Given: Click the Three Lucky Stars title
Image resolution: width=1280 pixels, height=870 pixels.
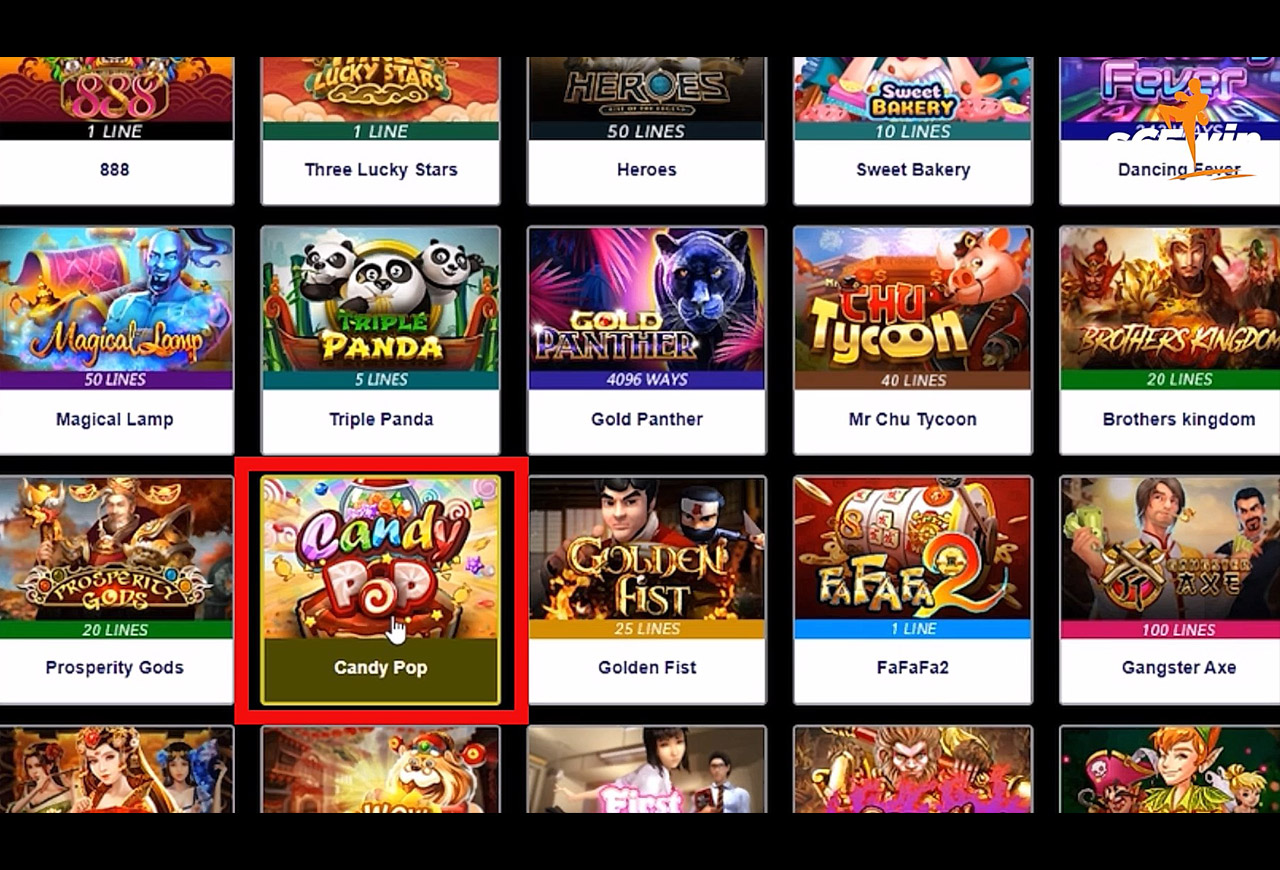Looking at the screenshot, I should tap(381, 170).
